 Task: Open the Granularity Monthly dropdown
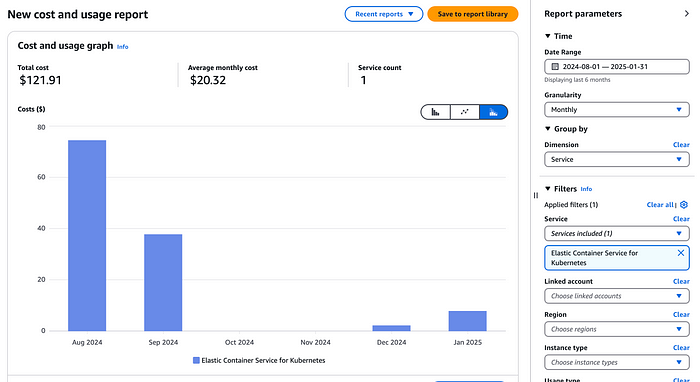pyautogui.click(x=617, y=110)
